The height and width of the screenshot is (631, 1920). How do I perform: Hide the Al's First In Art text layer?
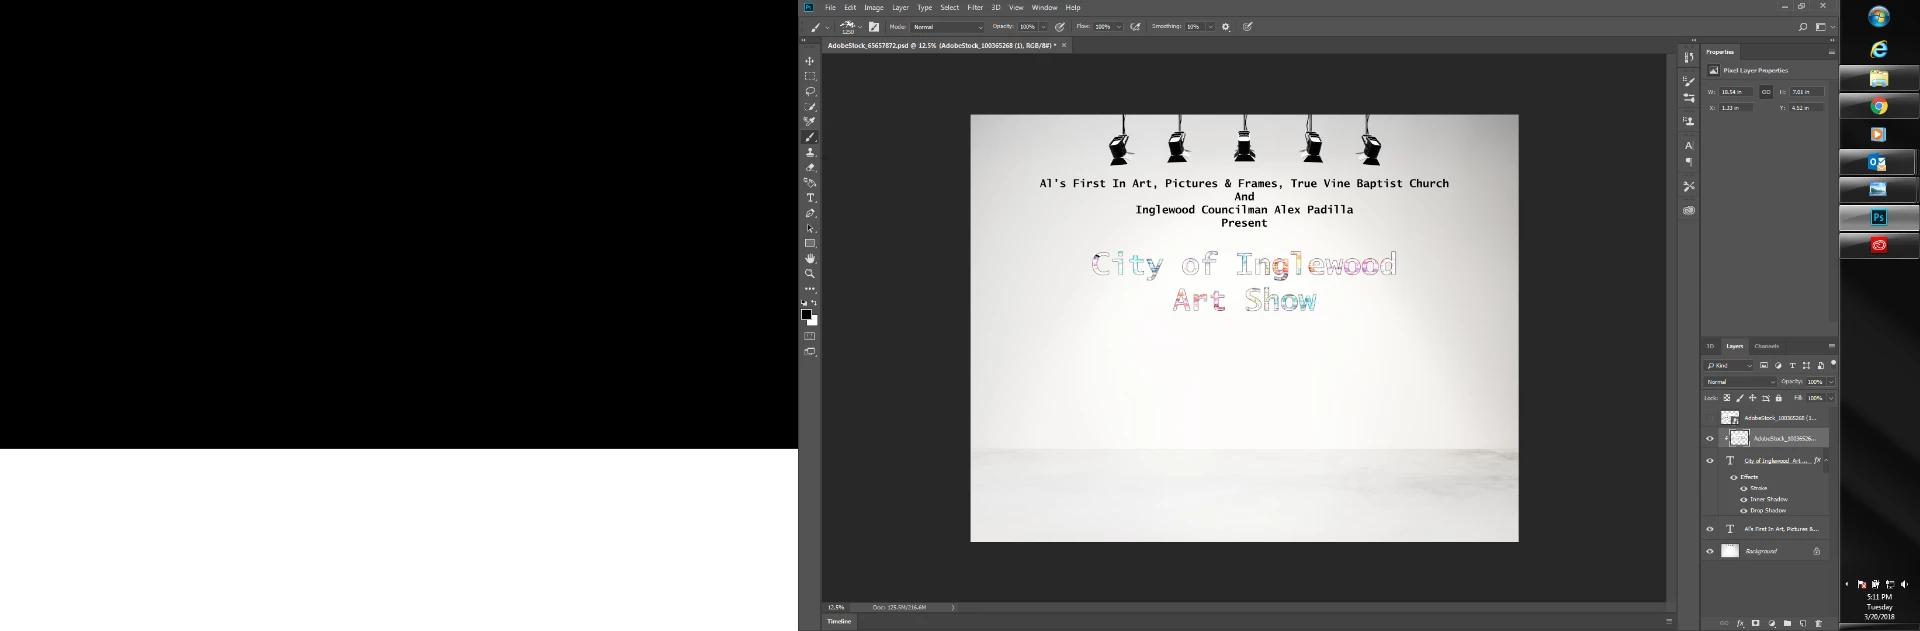pyautogui.click(x=1710, y=529)
